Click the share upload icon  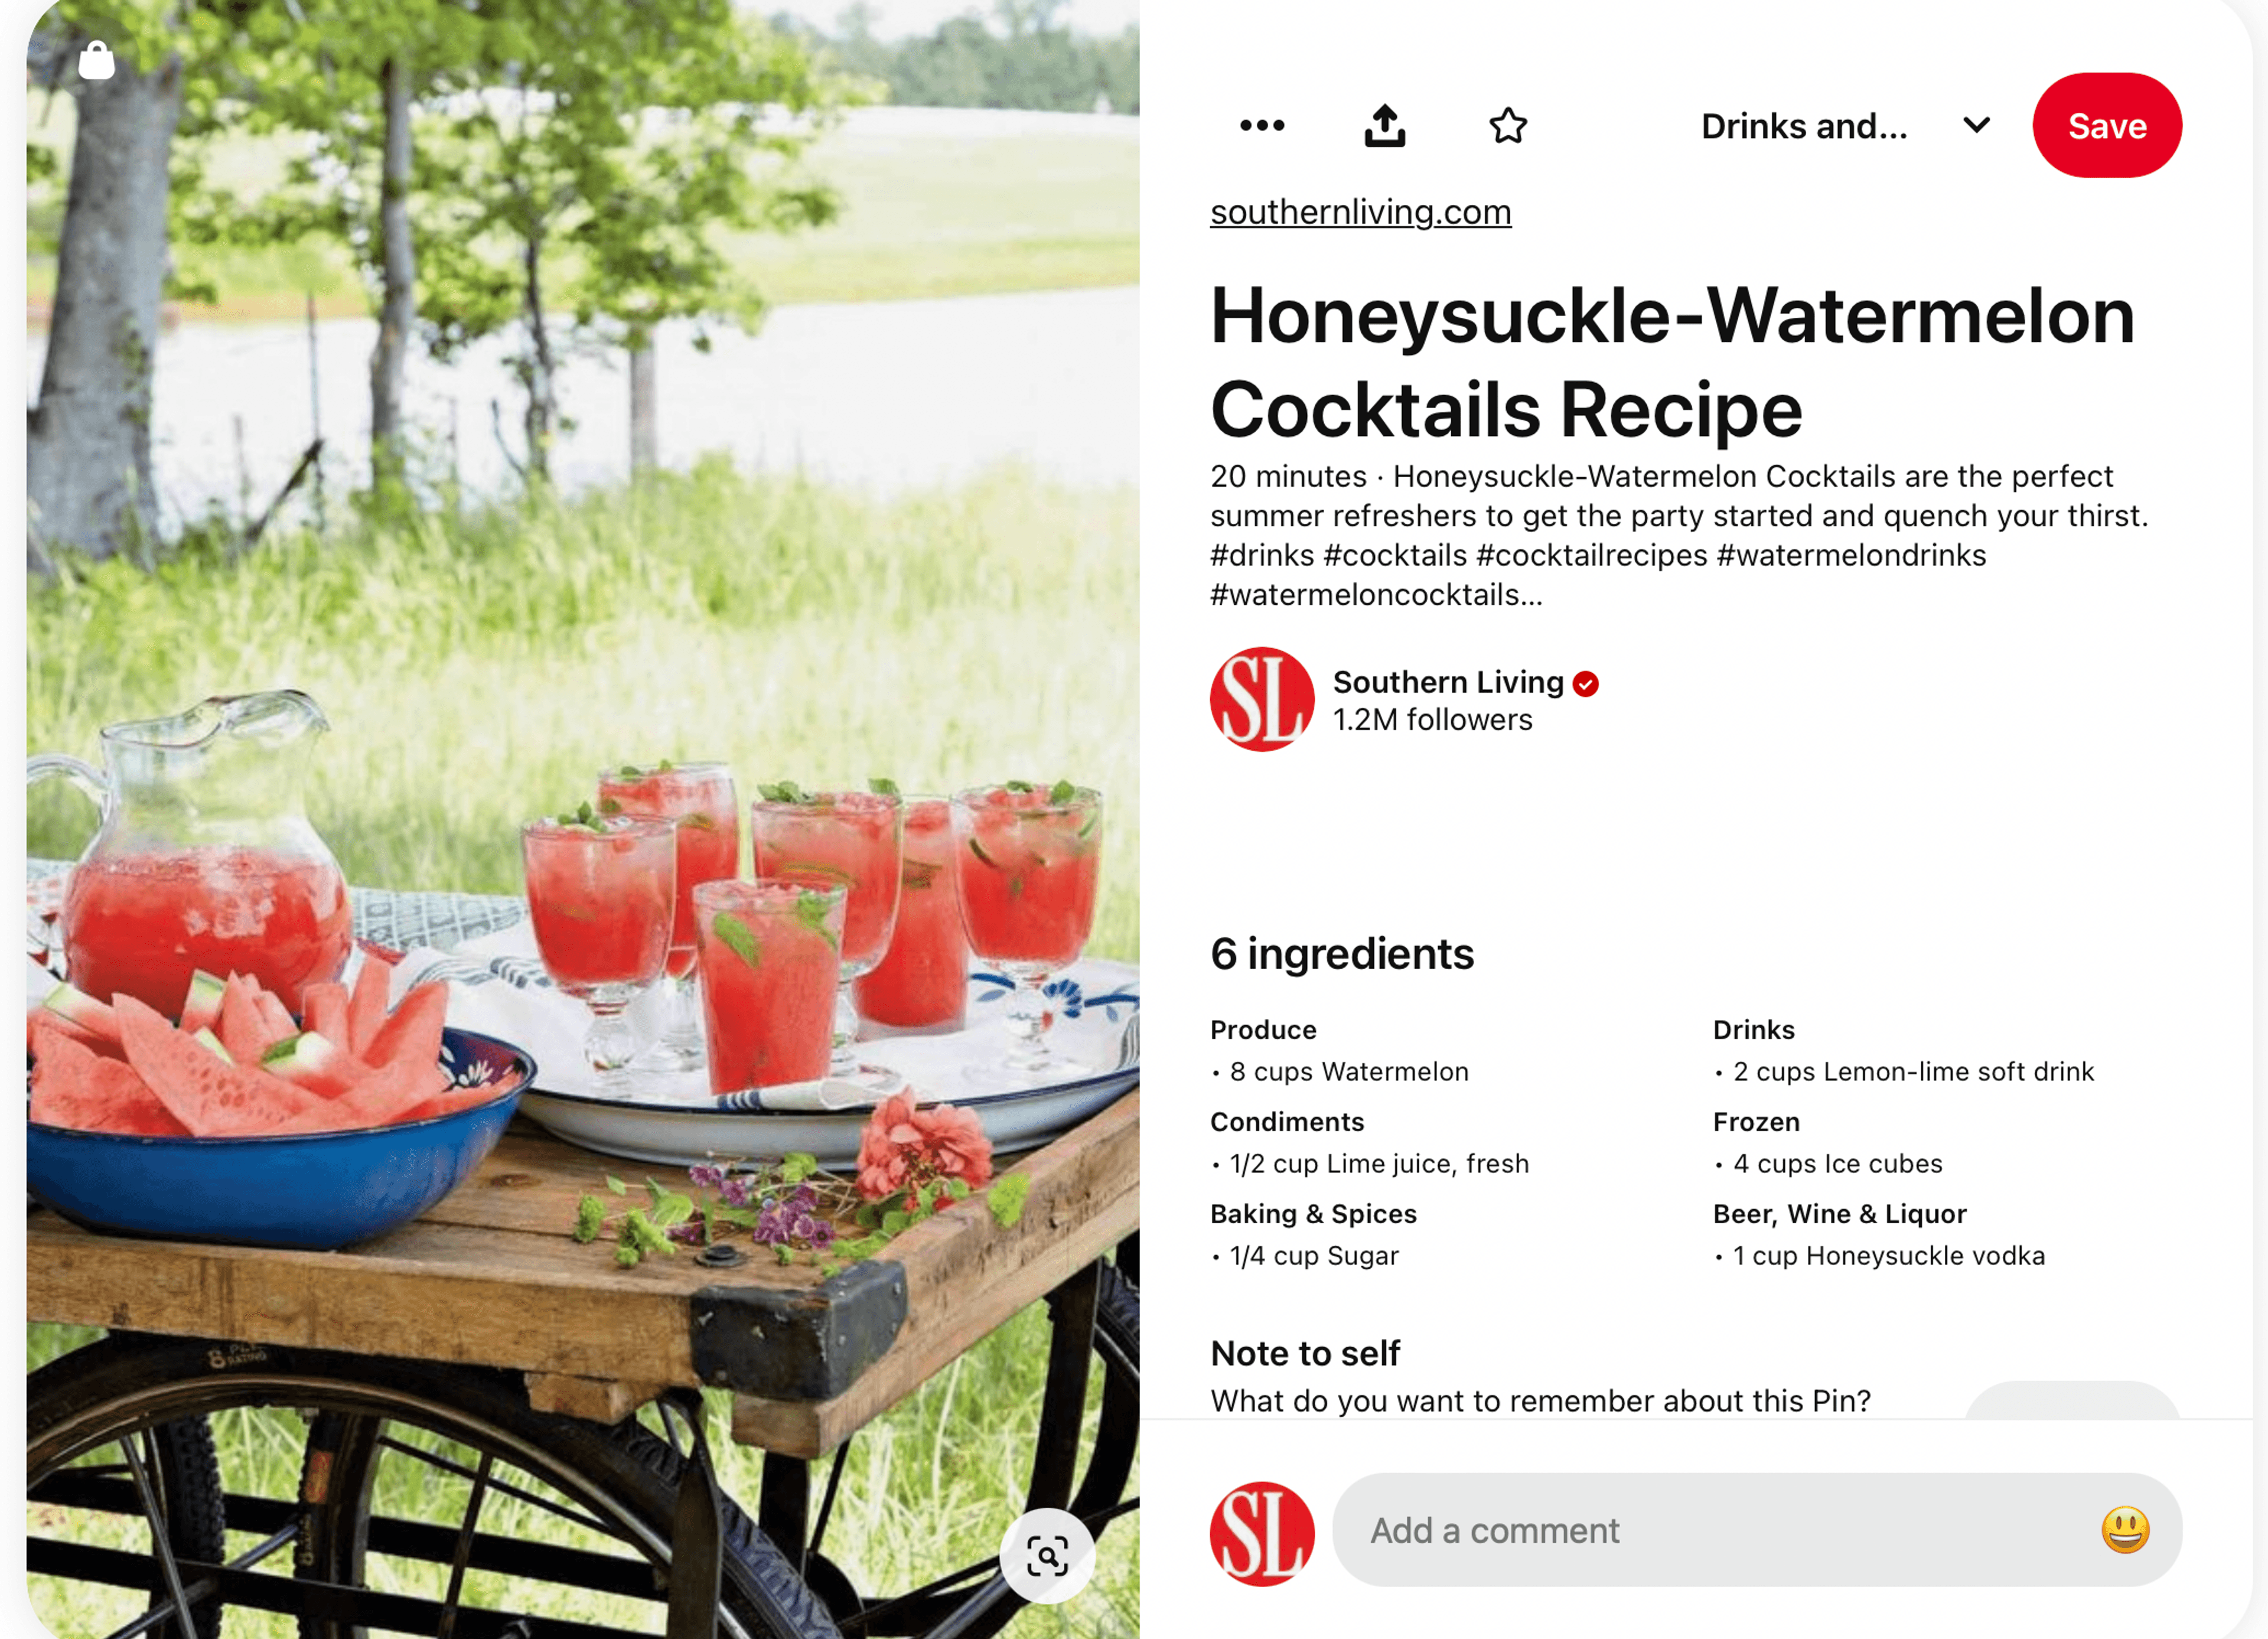[x=1385, y=126]
